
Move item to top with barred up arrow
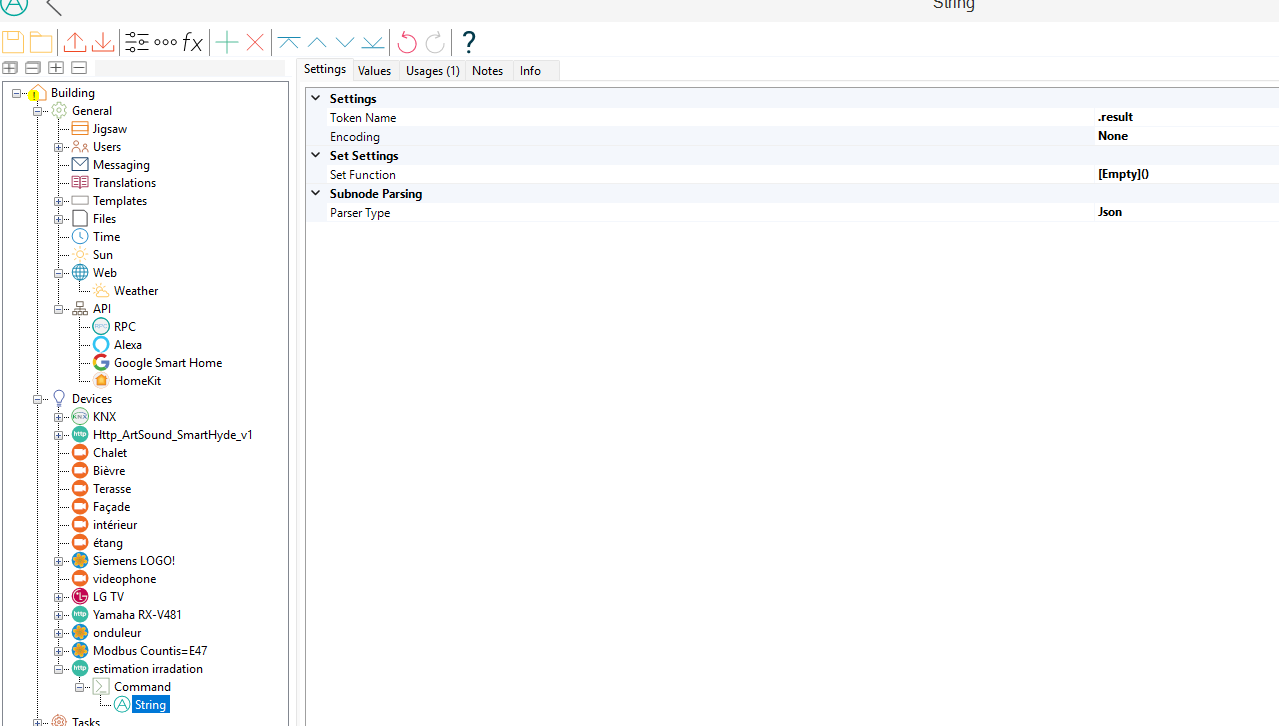[x=289, y=42]
